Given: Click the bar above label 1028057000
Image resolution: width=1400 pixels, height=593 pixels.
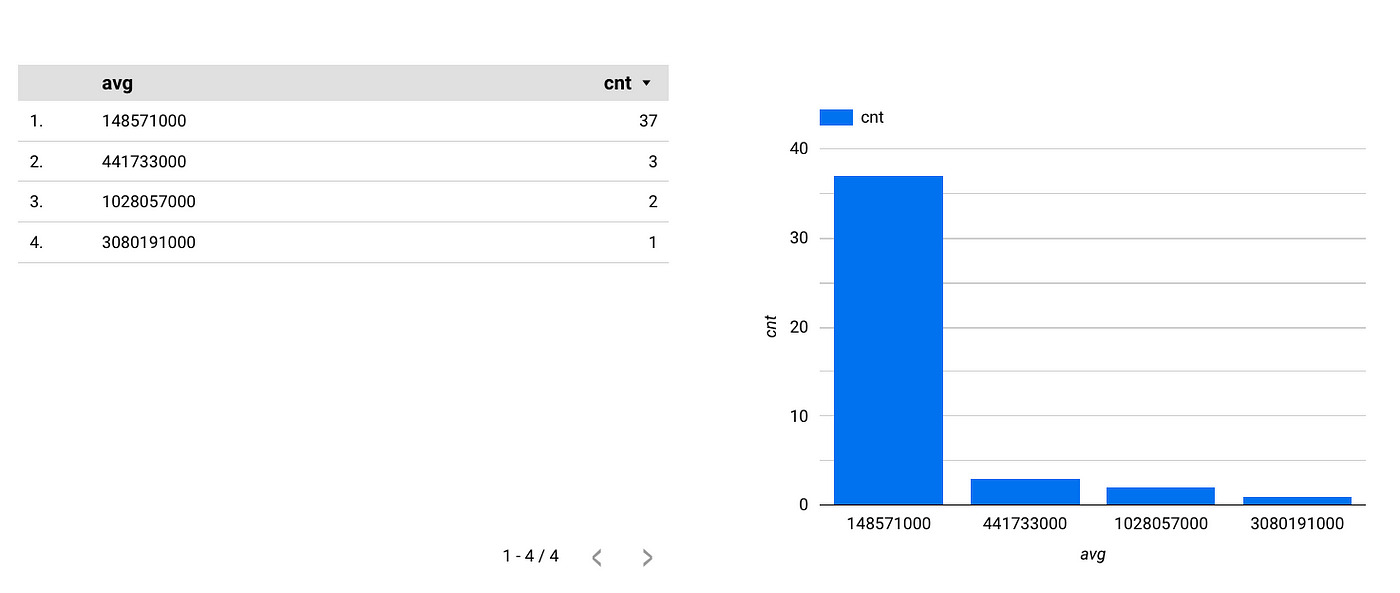Looking at the screenshot, I should [1160, 494].
